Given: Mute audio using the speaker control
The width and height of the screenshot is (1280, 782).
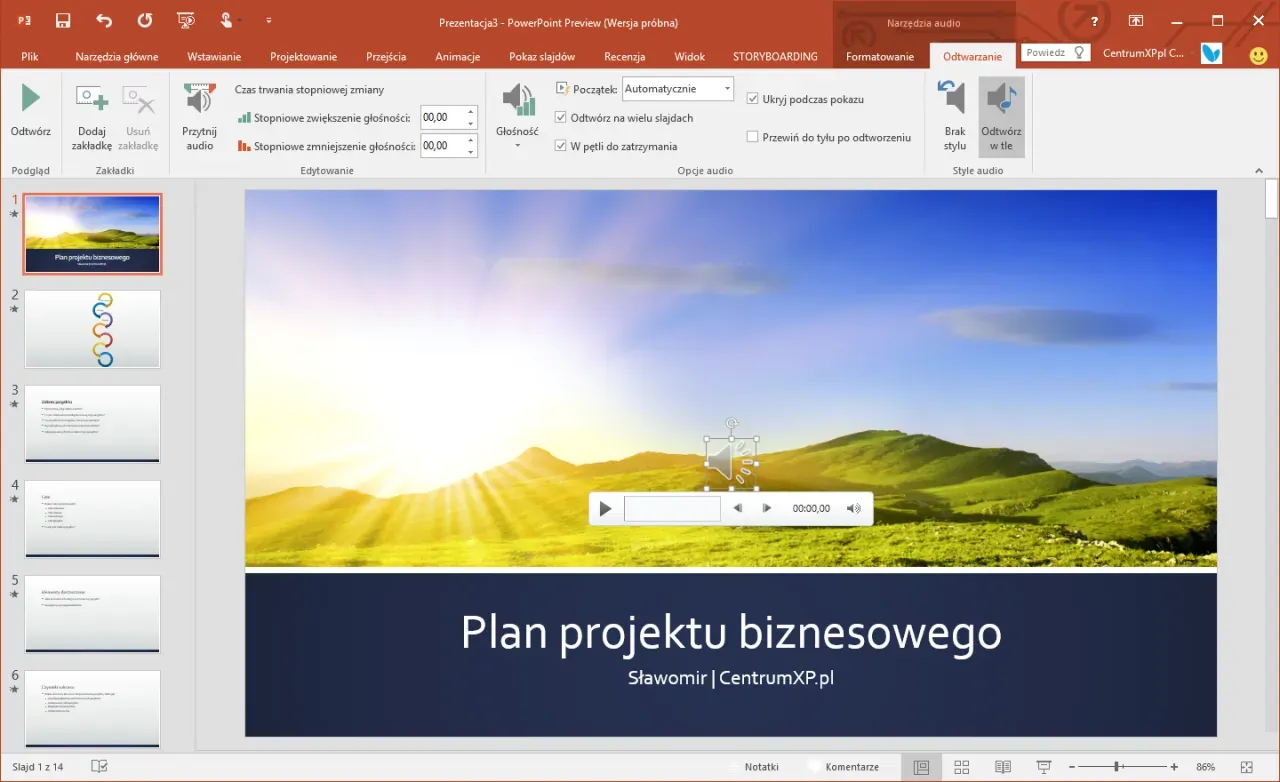Looking at the screenshot, I should point(853,508).
